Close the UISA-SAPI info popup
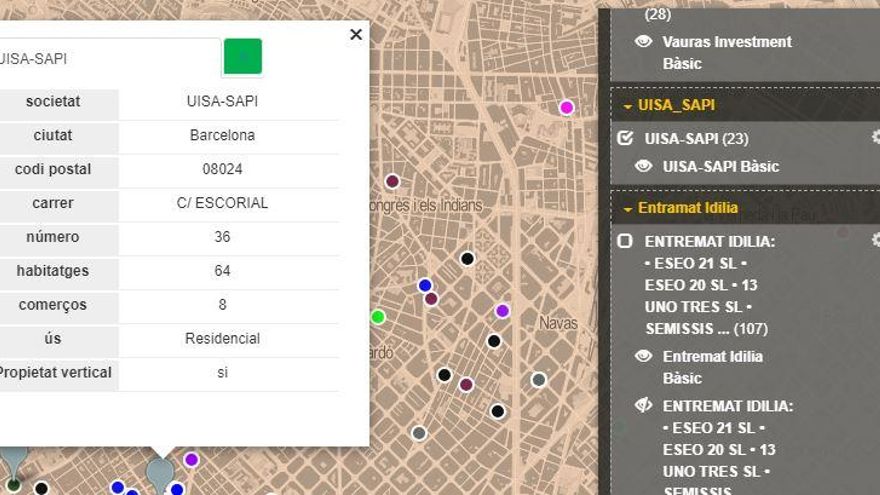This screenshot has height=495, width=880. tap(355, 35)
